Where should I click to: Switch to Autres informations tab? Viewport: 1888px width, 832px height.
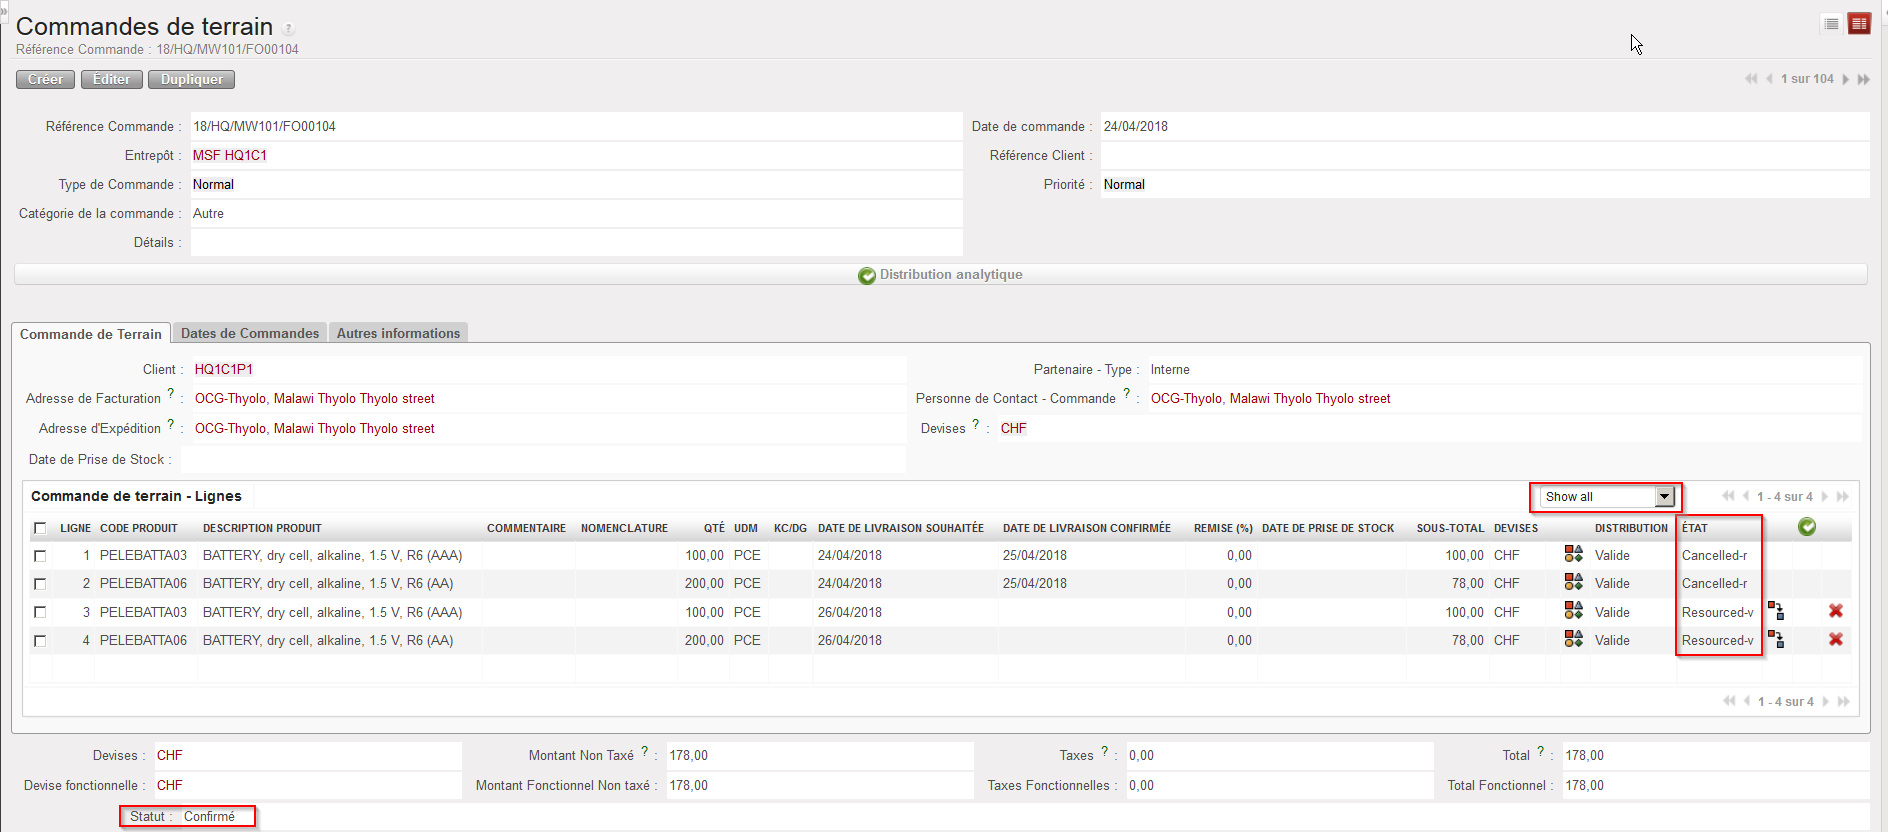point(398,333)
